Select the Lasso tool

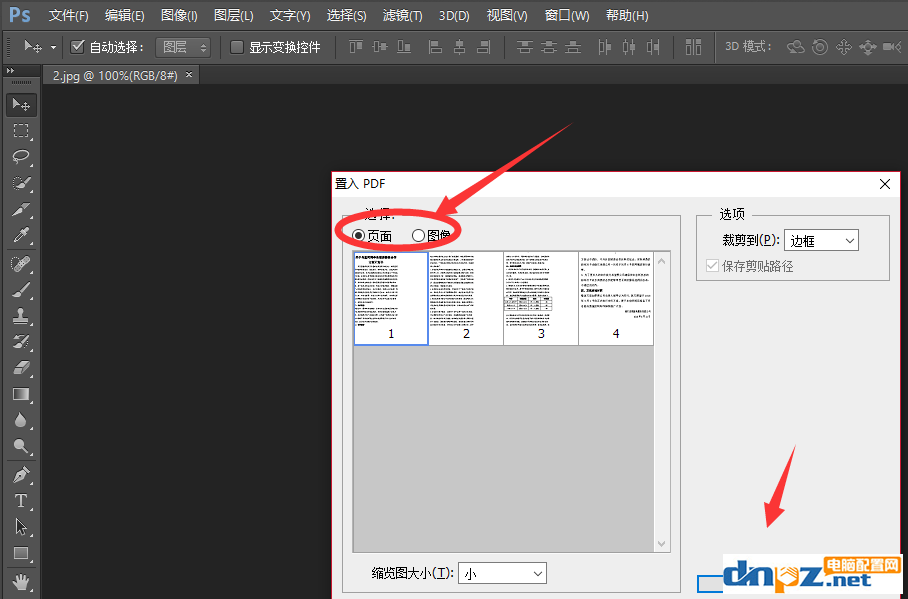pyautogui.click(x=21, y=157)
